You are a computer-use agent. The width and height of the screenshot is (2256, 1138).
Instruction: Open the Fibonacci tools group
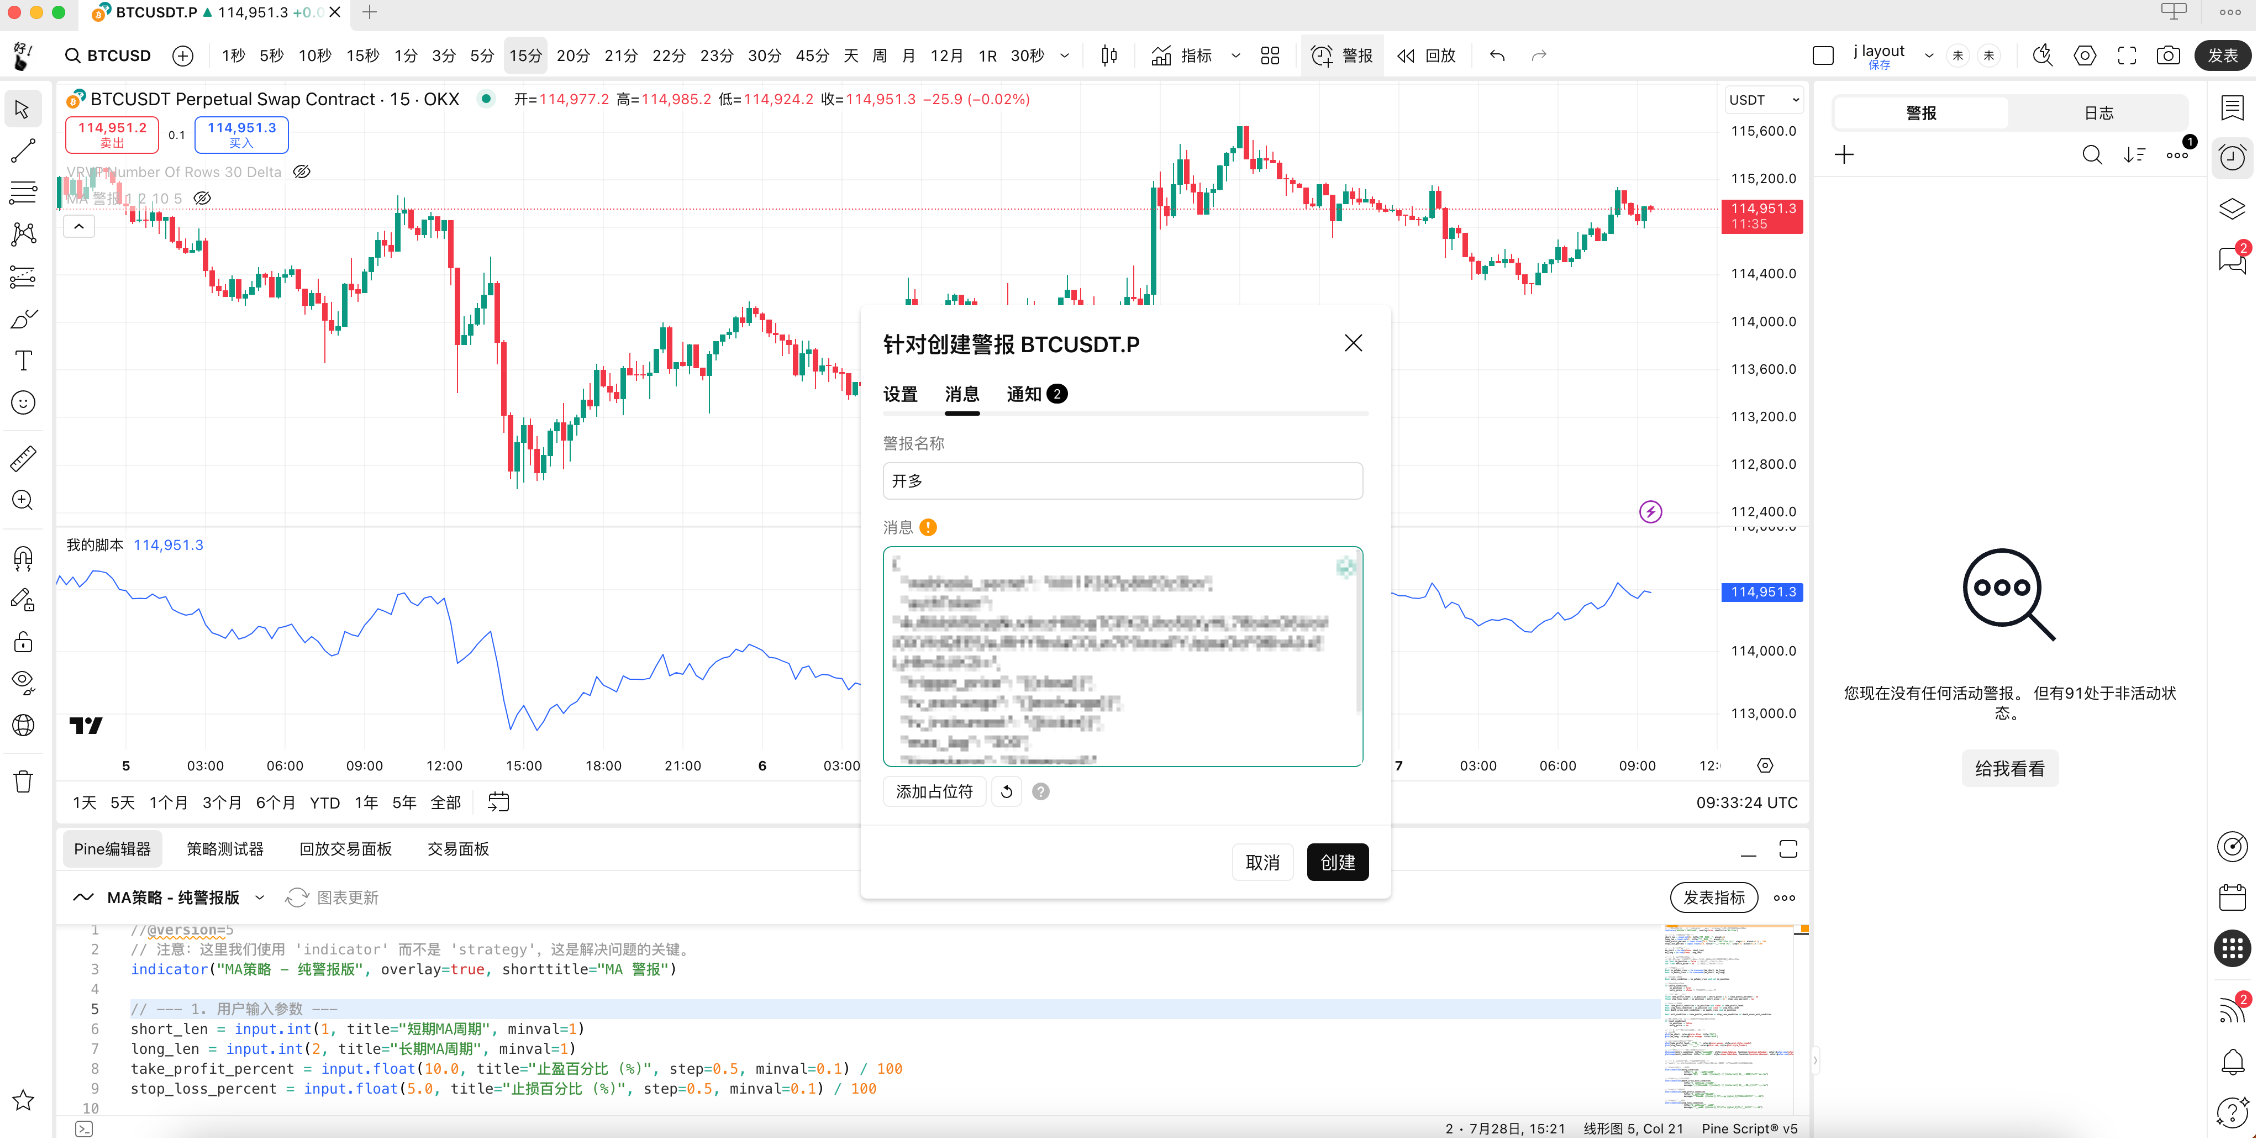23,192
